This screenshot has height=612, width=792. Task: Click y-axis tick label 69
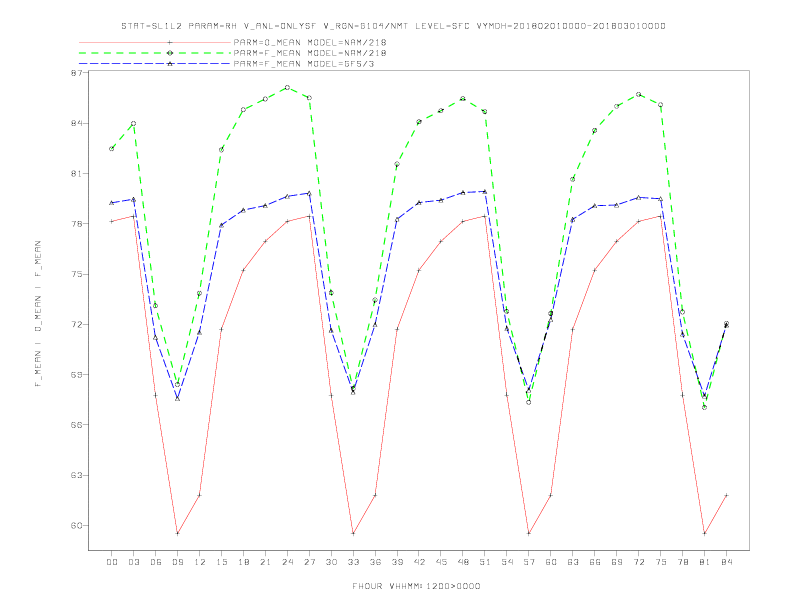pyautogui.click(x=76, y=375)
